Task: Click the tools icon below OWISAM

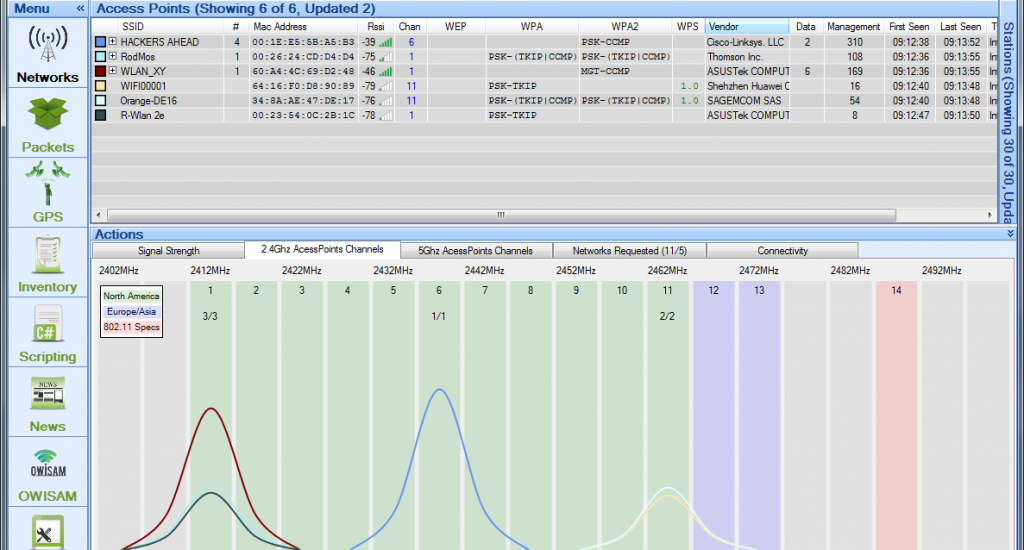Action: (x=47, y=532)
